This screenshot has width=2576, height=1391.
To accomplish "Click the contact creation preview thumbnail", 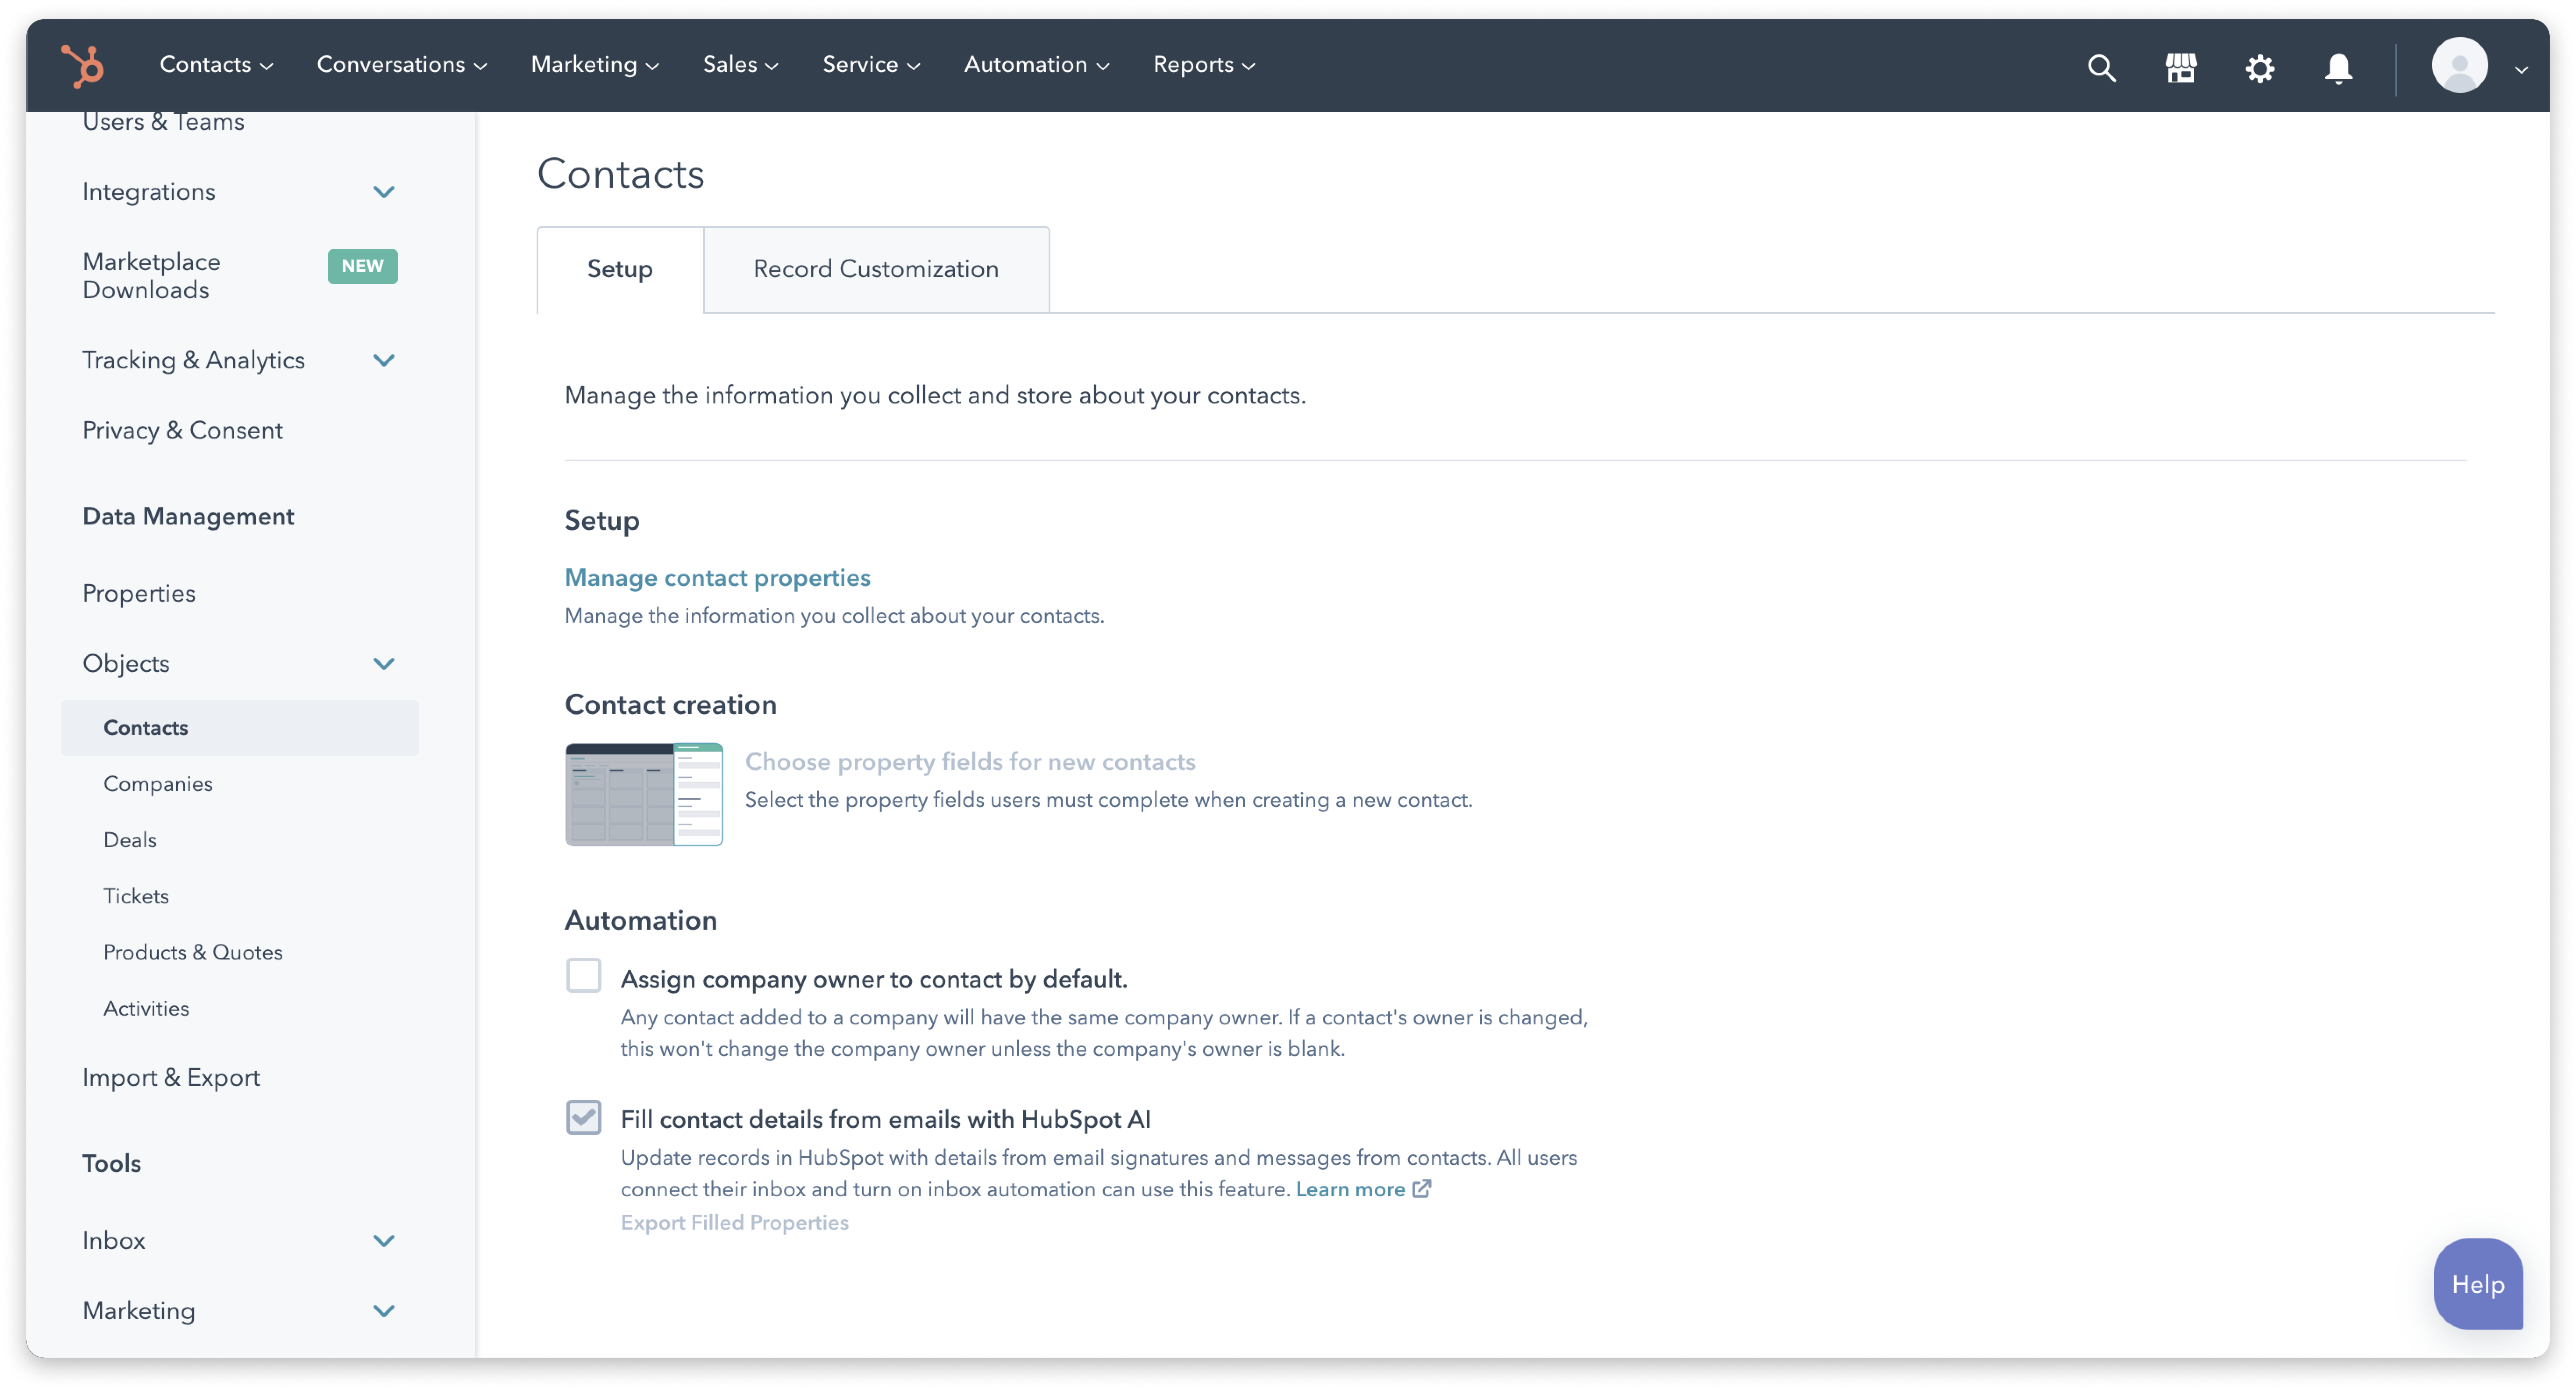I will 644,795.
